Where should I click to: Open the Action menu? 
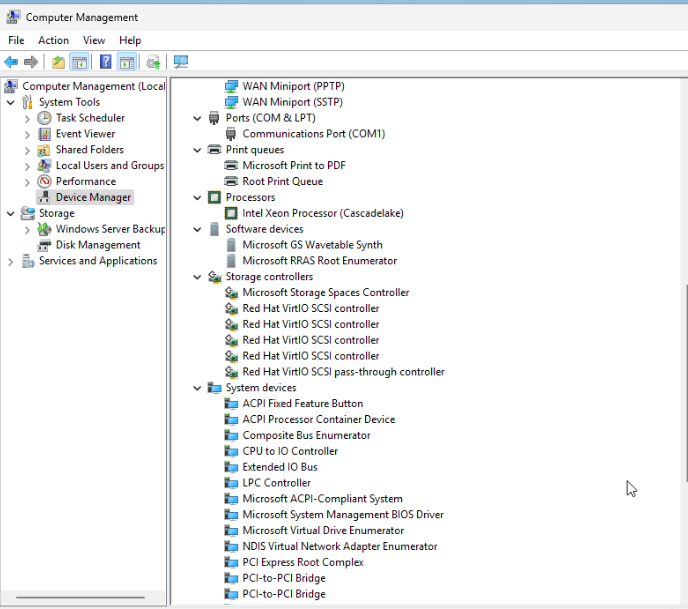[53, 40]
